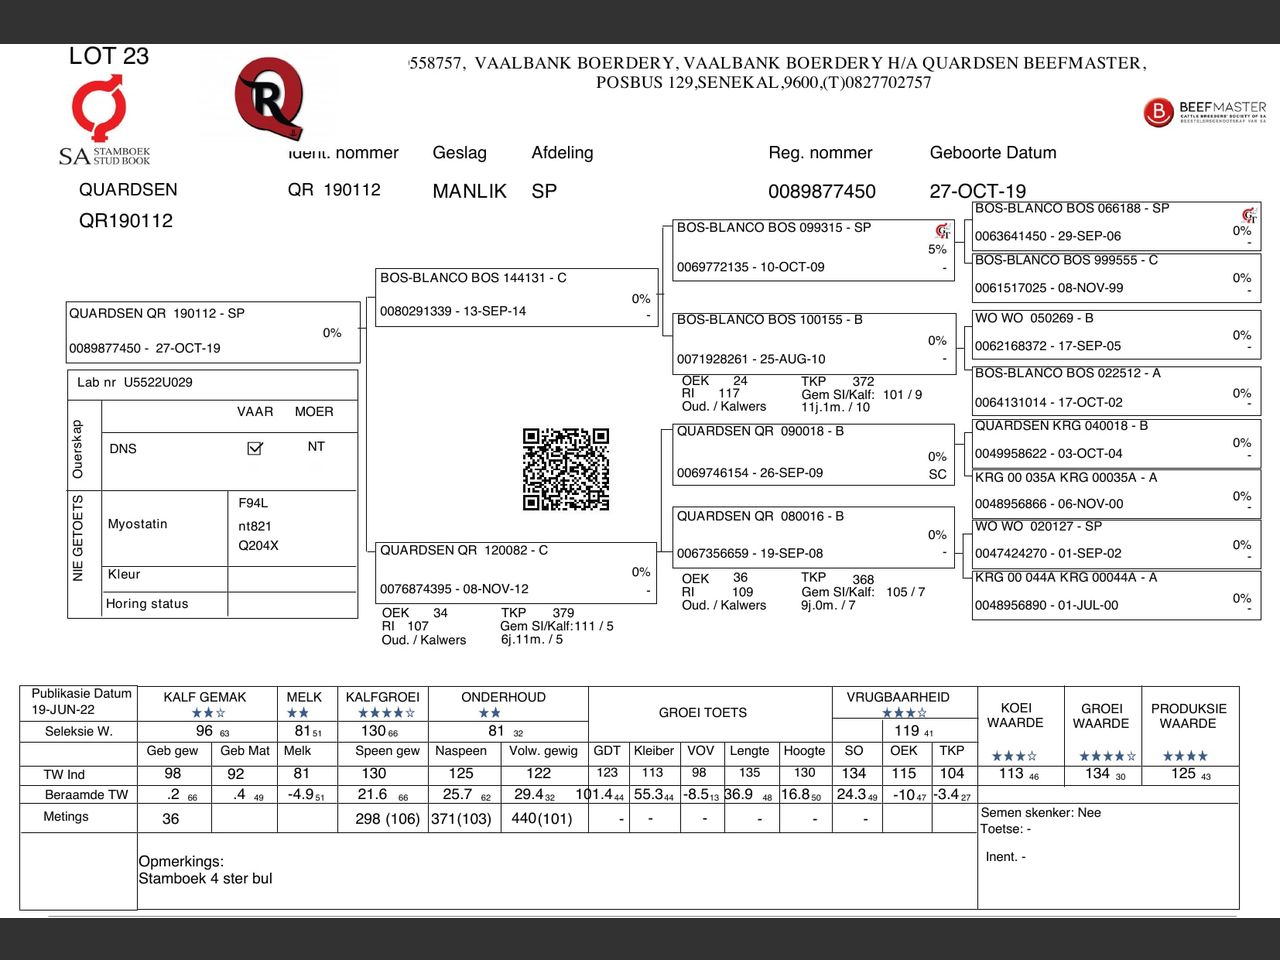Select the dam box QUARDSEN QR 120082
Viewport: 1280px width, 960px height.
[x=516, y=570]
